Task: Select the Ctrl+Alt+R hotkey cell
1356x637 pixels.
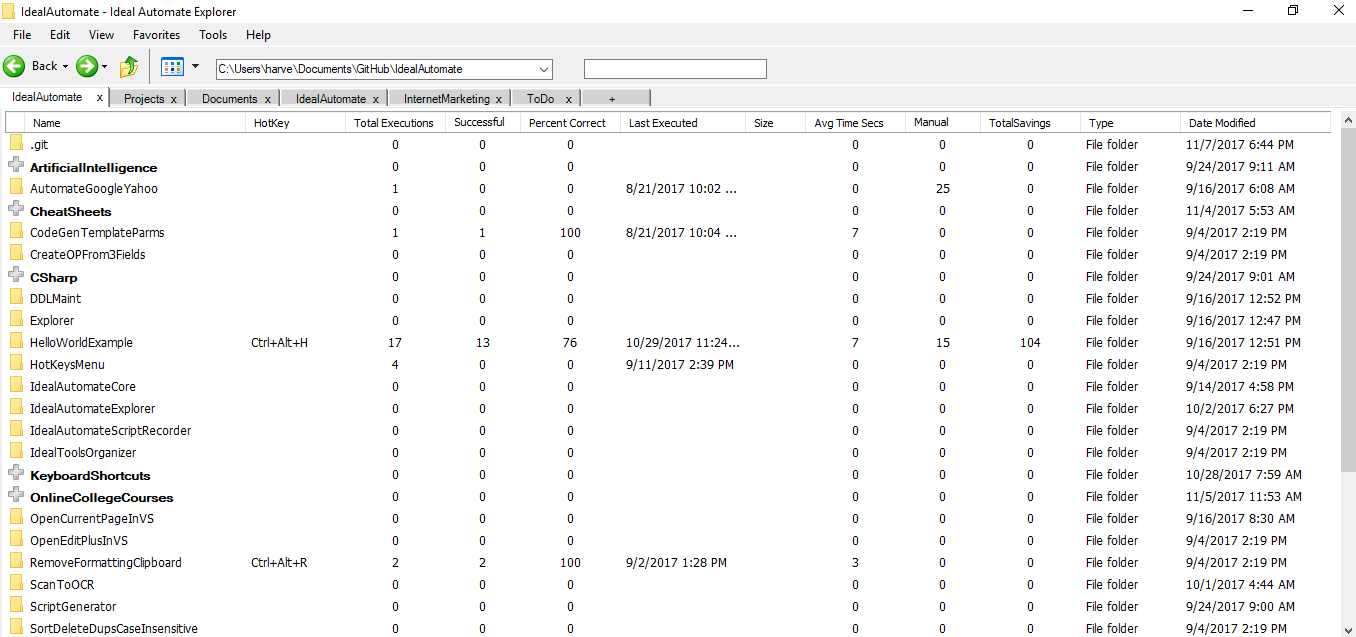Action: pos(279,562)
